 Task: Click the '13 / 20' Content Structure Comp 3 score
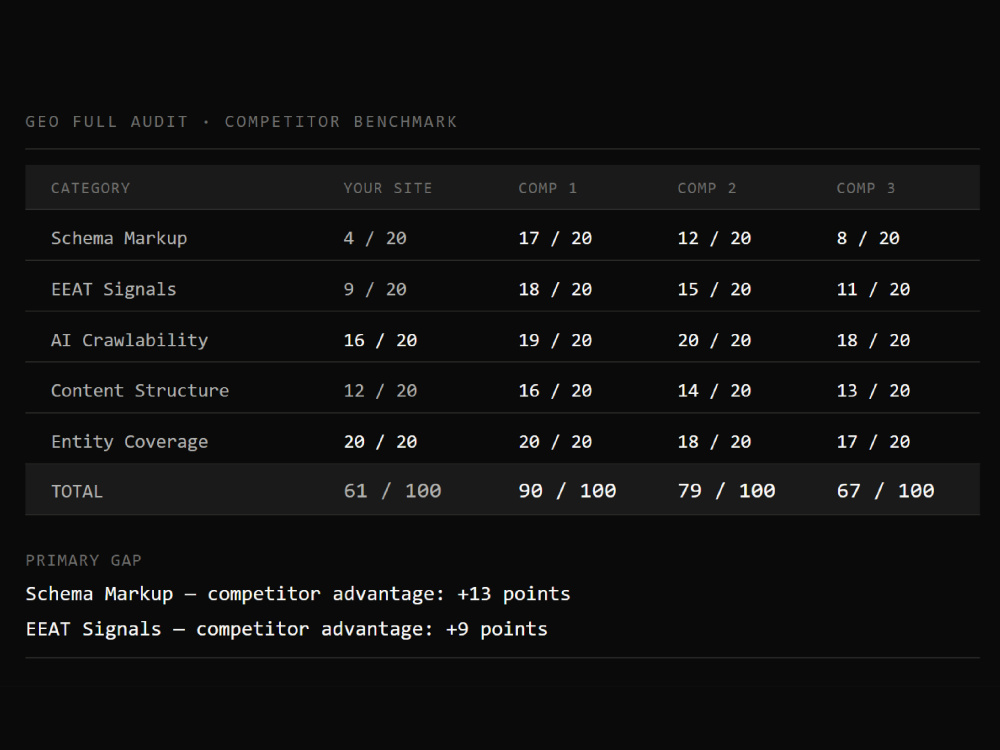coord(873,391)
